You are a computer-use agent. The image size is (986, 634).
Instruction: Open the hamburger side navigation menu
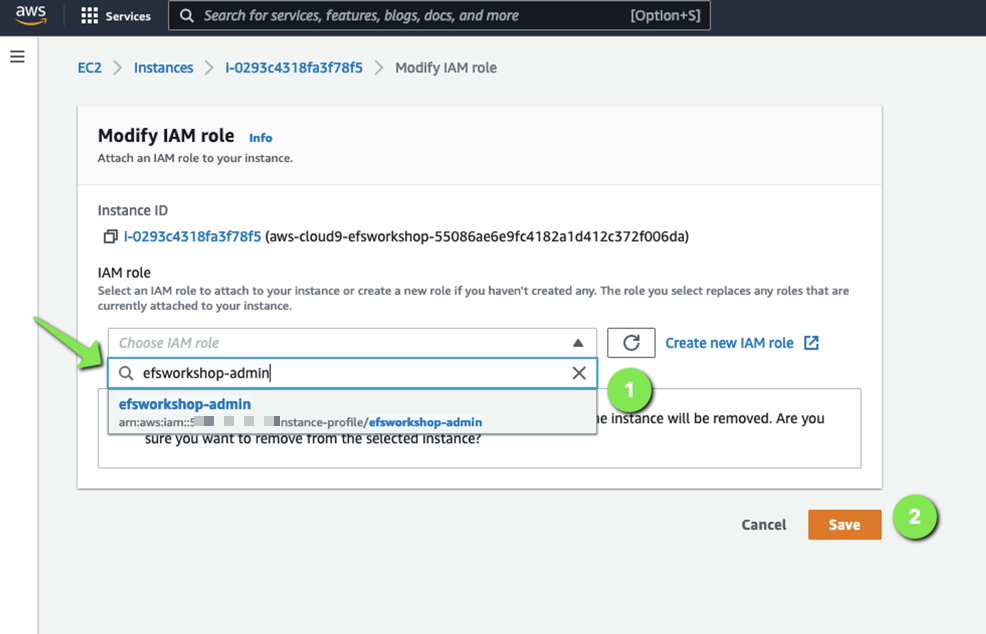coord(18,57)
